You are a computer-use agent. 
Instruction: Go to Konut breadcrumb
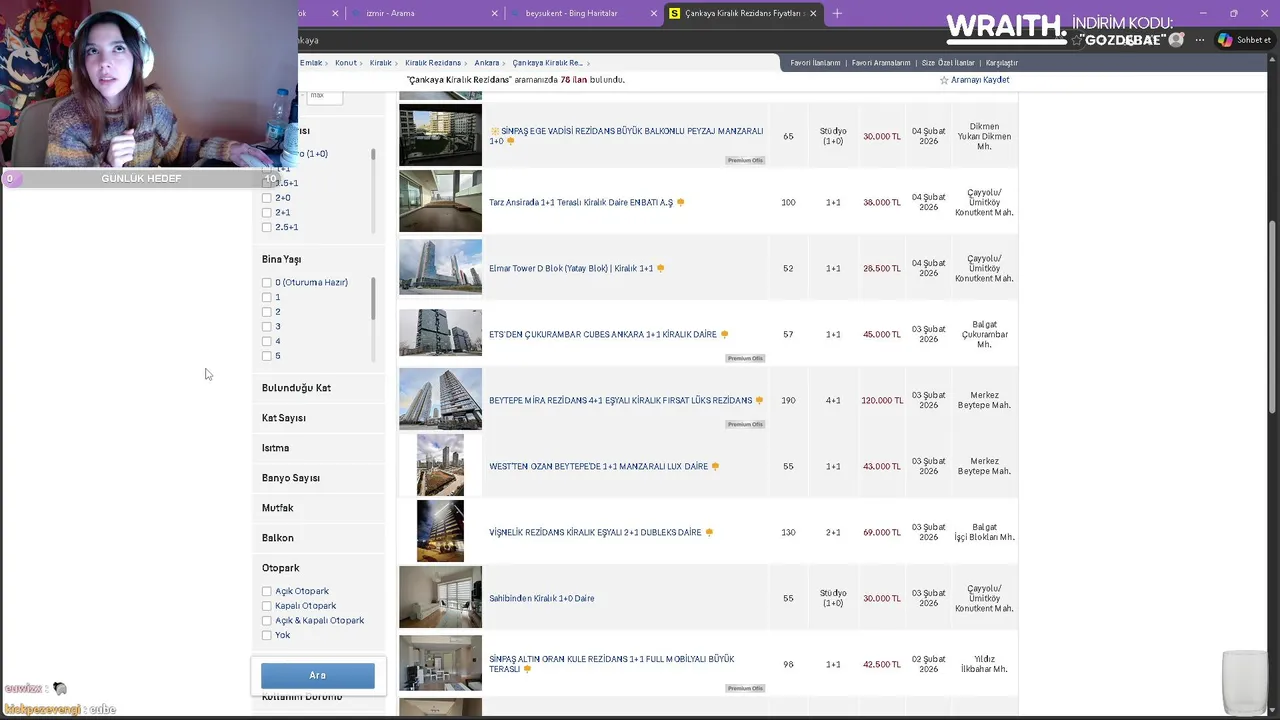[345, 63]
